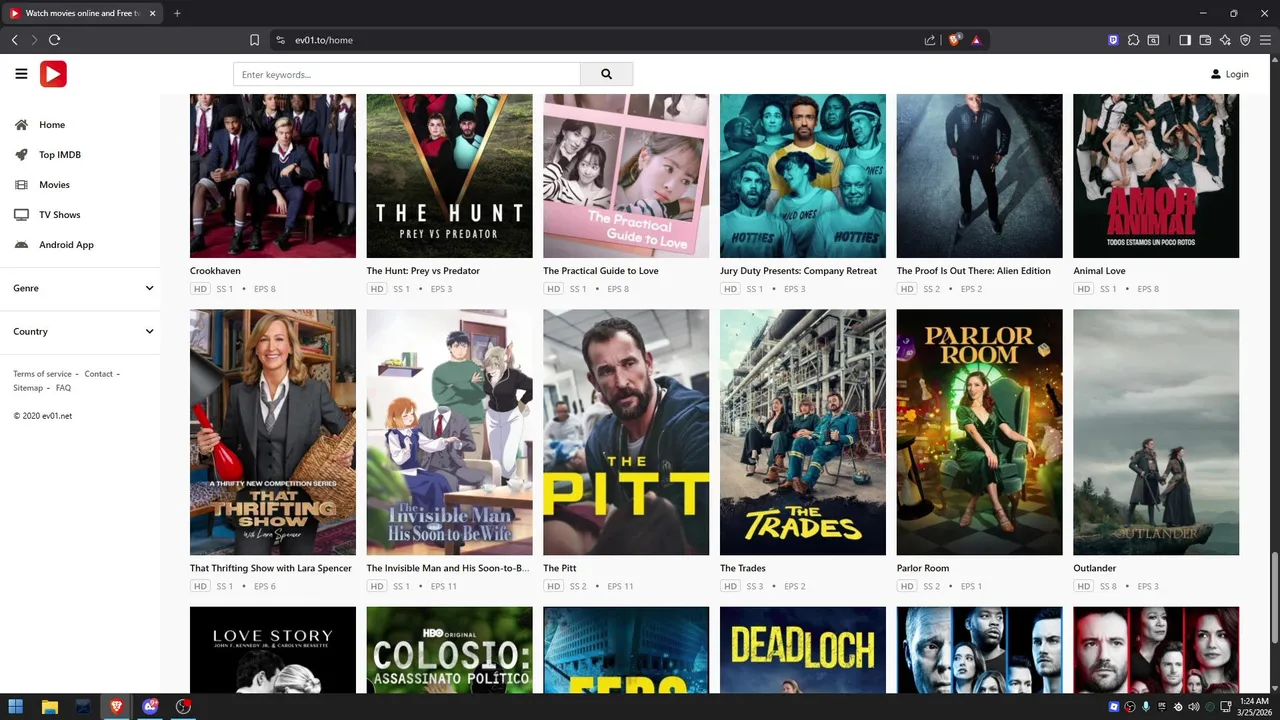Open The Hunt: Prey vs Predator poster
This screenshot has width=1280, height=720.
449,176
